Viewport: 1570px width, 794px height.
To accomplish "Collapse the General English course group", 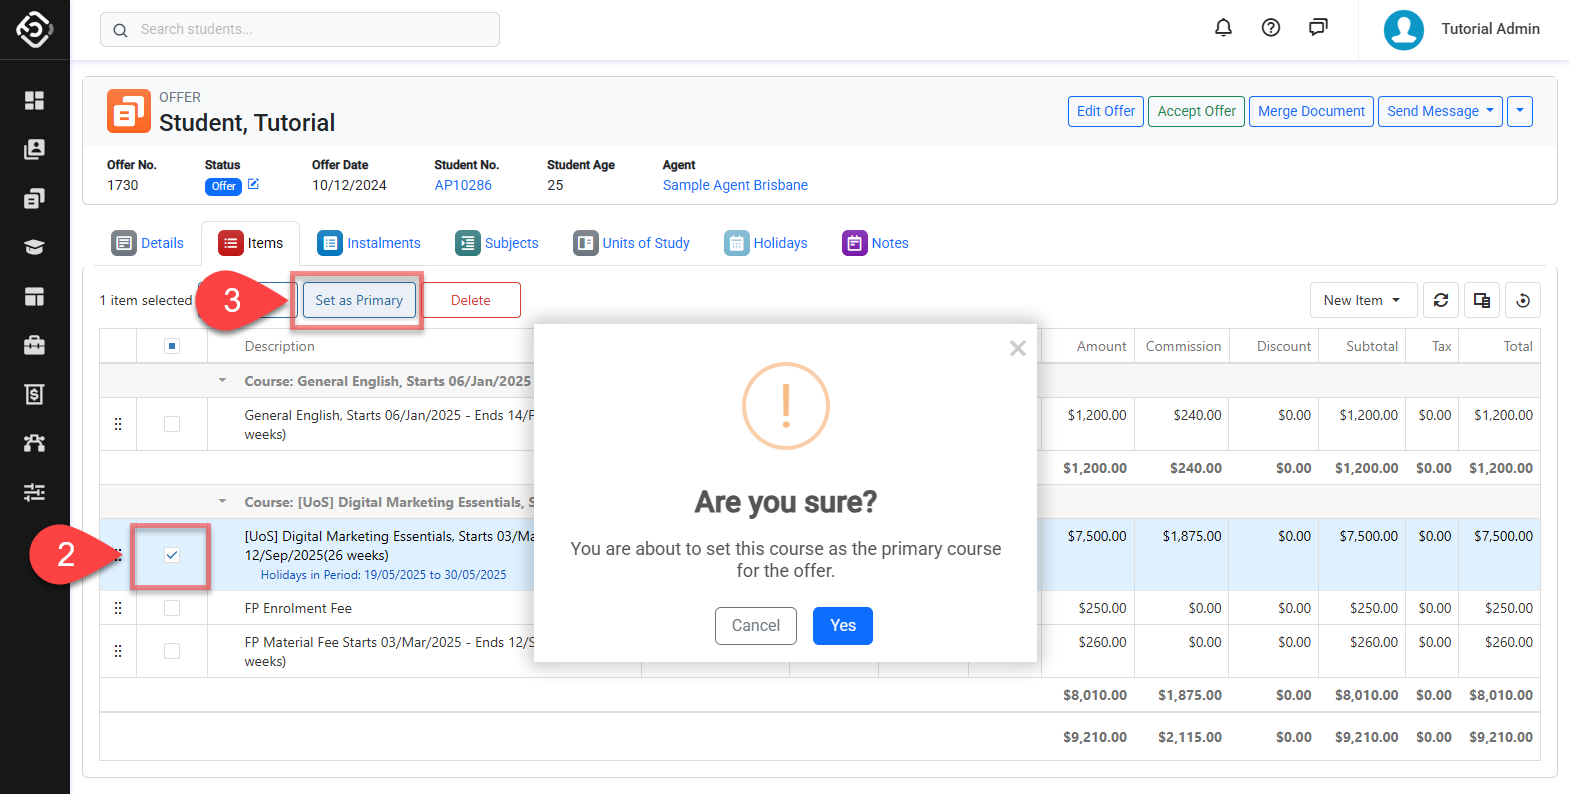I will click(223, 381).
